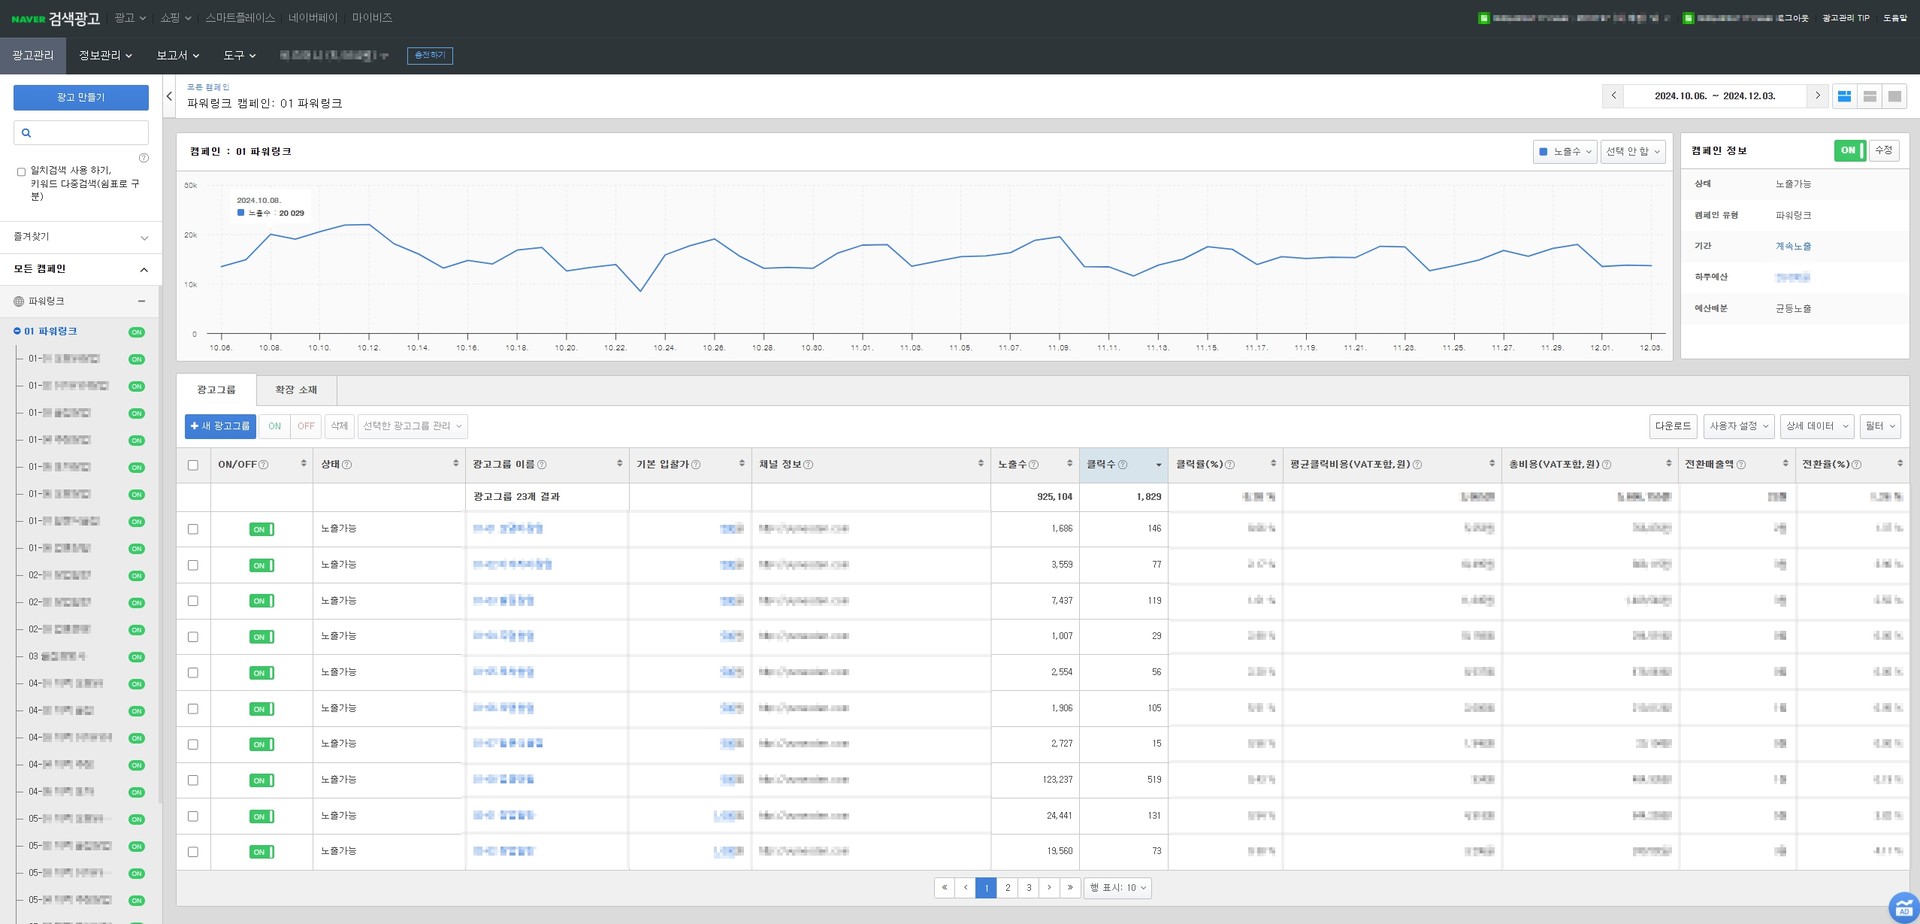Image resolution: width=1920 pixels, height=924 pixels.
Task: Click the 삭제 button
Action: (339, 426)
